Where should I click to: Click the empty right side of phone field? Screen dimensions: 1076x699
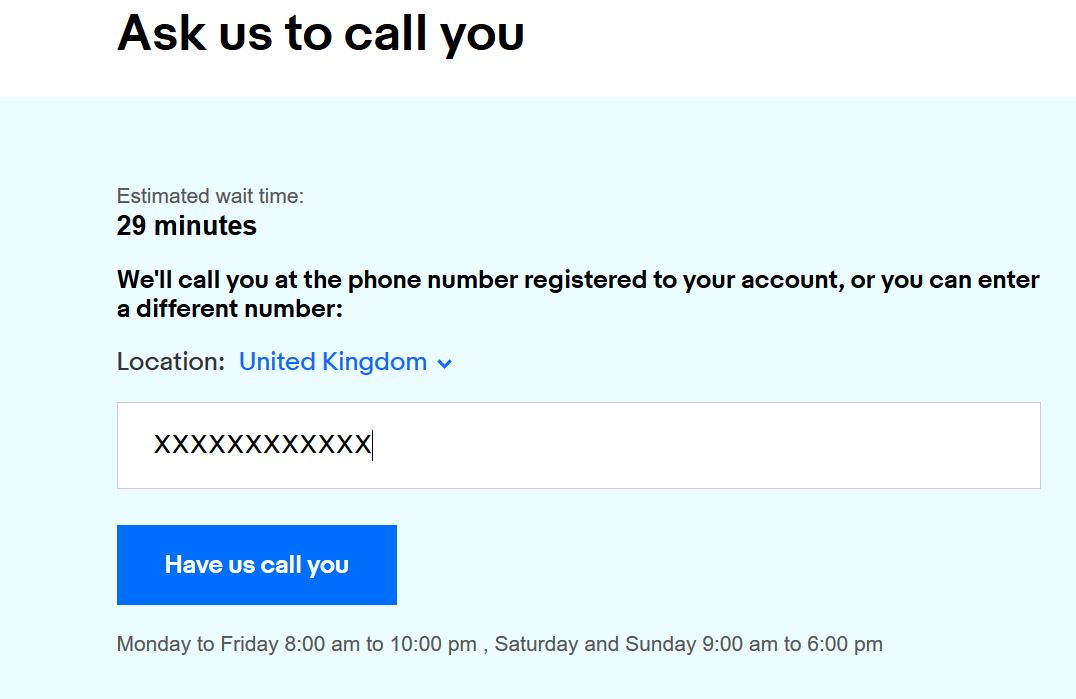pos(800,446)
